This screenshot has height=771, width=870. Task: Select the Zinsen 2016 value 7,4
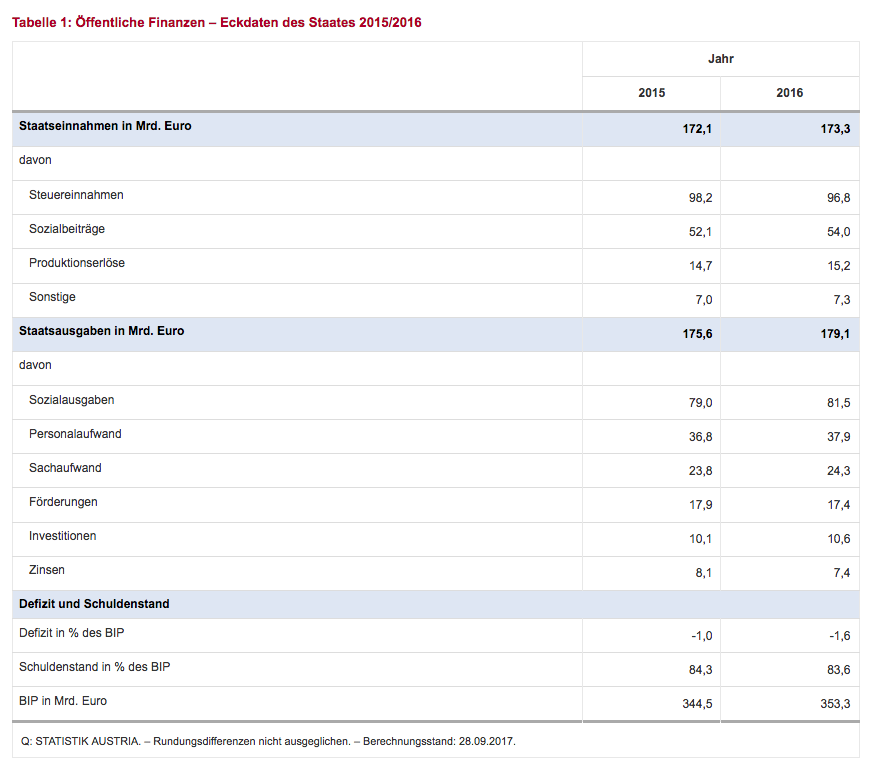coord(842,573)
